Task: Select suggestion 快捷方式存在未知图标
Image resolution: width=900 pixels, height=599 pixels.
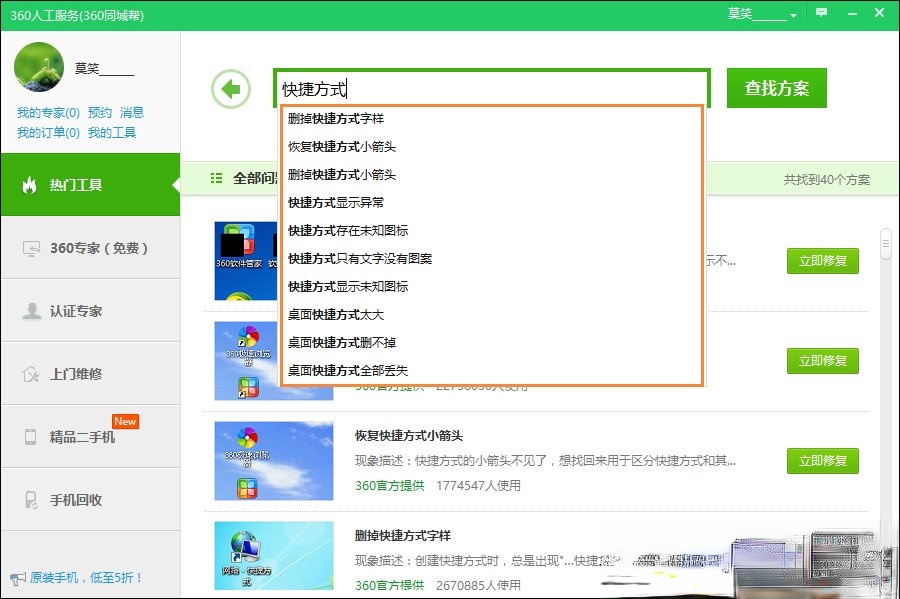Action: pyautogui.click(x=491, y=231)
